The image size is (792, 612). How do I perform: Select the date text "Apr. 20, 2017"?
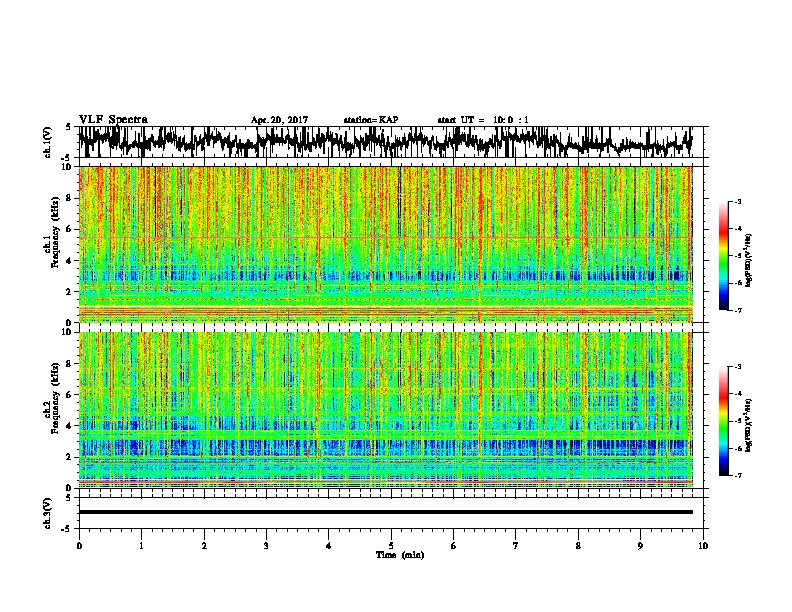click(x=279, y=120)
